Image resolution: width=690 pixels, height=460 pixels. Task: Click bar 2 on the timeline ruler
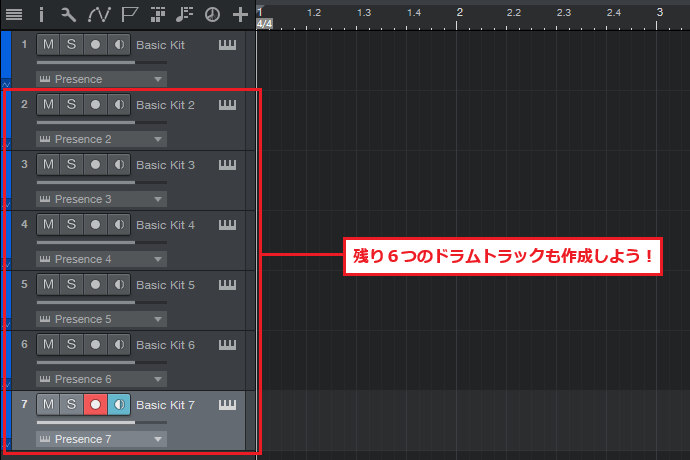(x=459, y=12)
